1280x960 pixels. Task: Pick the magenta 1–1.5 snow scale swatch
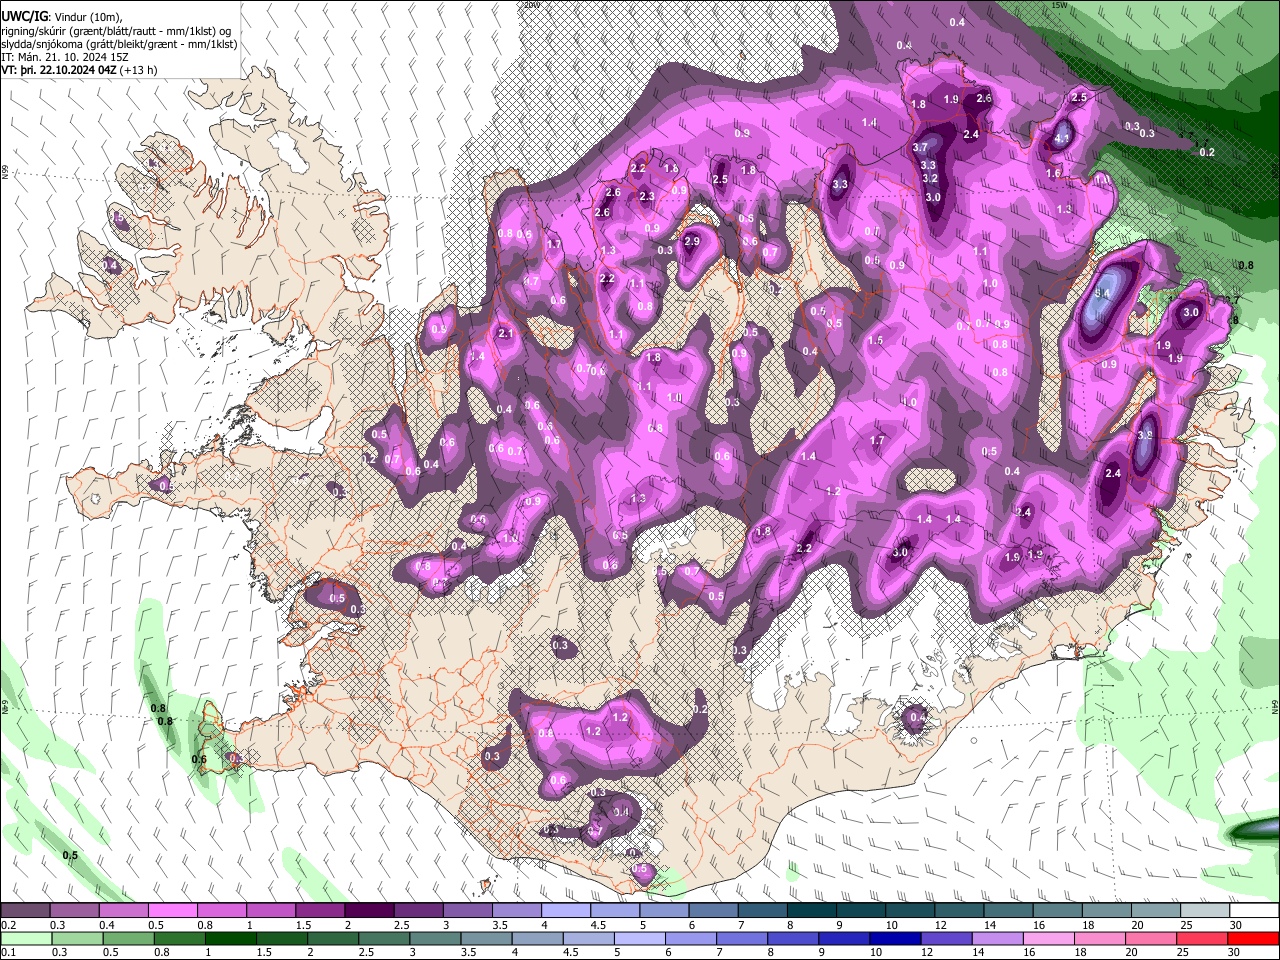270,911
